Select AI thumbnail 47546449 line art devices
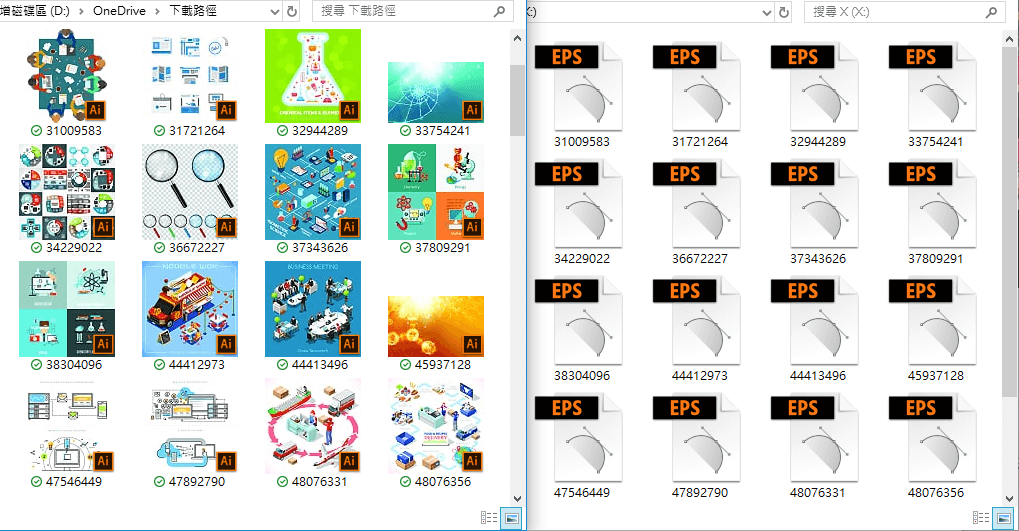Viewport: 1019px width, 531px height. coord(67,426)
